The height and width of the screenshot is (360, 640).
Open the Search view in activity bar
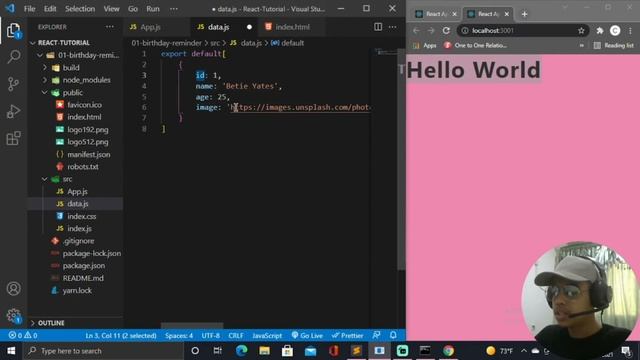(13, 57)
